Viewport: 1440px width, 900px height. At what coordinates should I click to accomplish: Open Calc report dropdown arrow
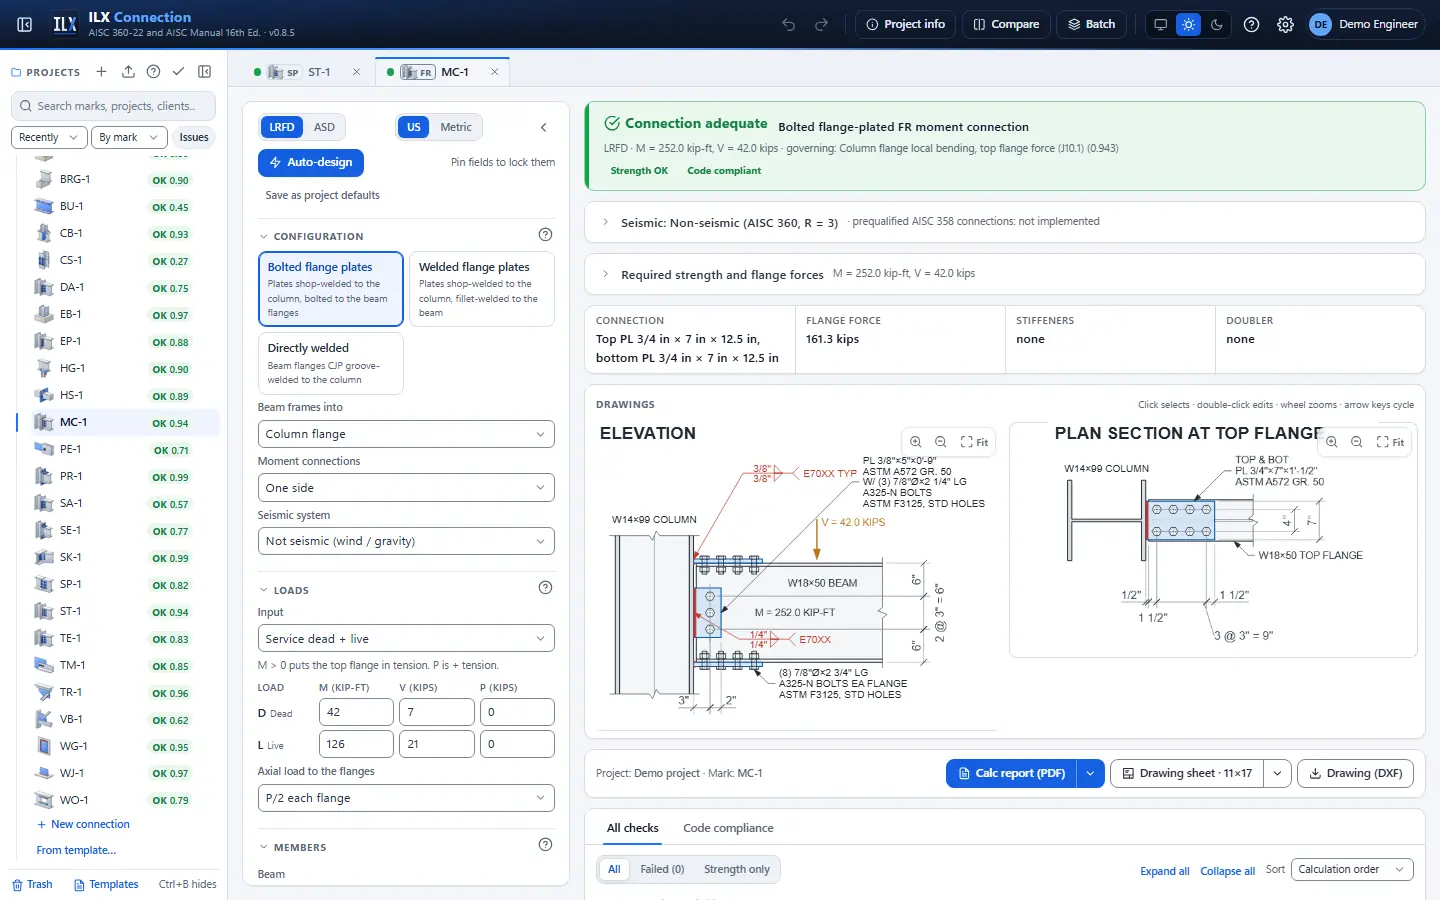[x=1090, y=773]
